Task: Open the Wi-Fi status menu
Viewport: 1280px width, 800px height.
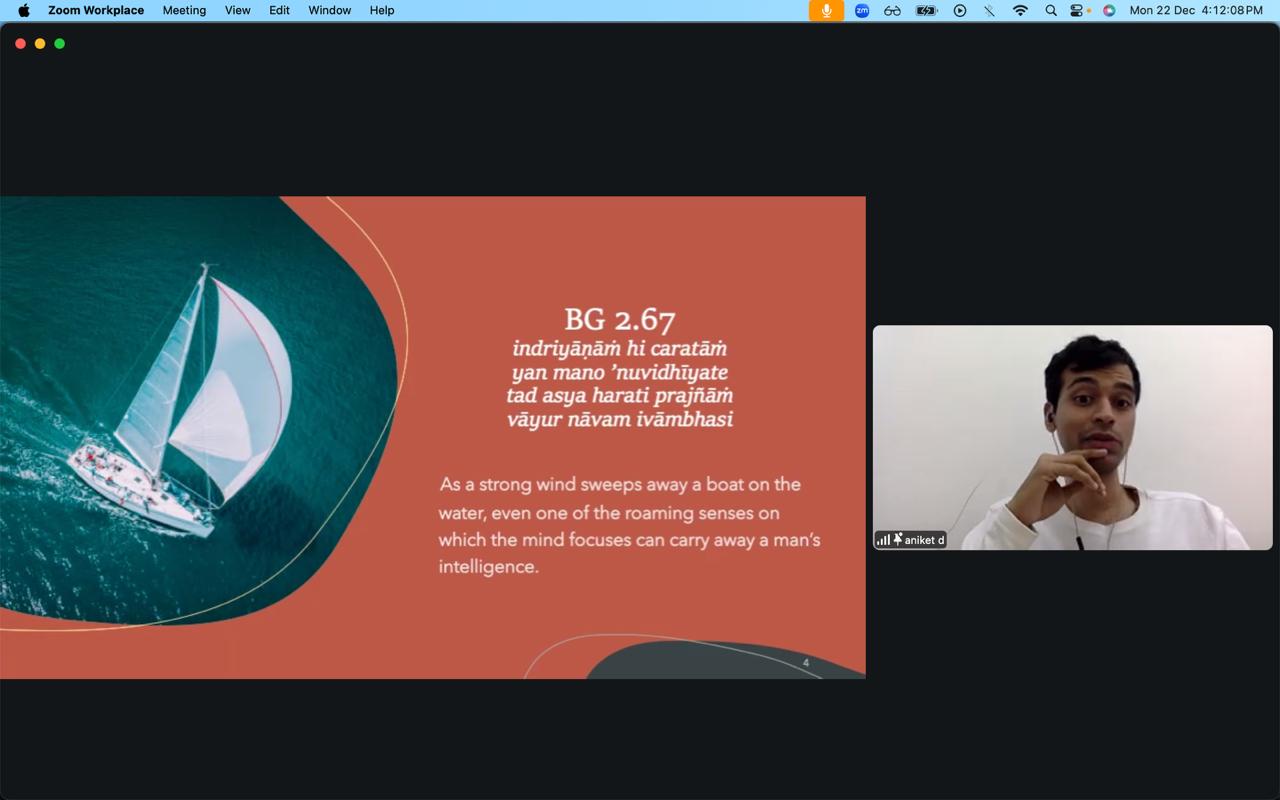Action: 1020,10
